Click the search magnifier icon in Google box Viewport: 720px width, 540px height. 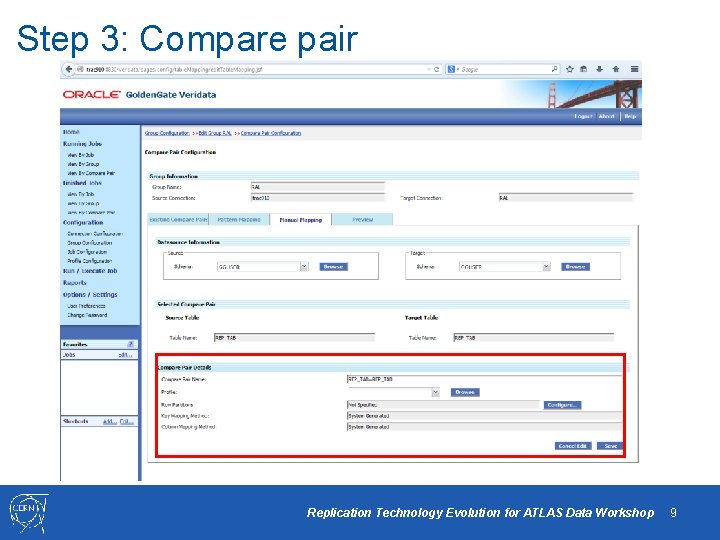[x=554, y=69]
